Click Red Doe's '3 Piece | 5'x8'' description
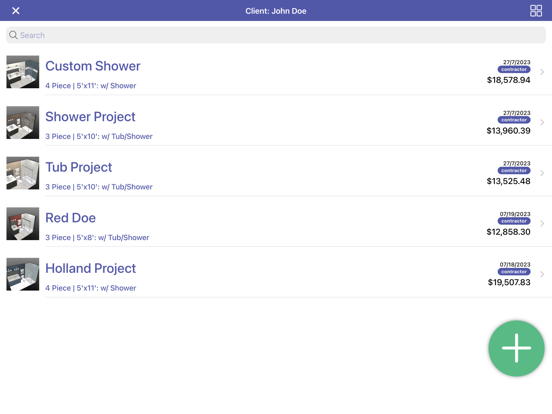Screen dimensions: 552x414 (x=97, y=238)
